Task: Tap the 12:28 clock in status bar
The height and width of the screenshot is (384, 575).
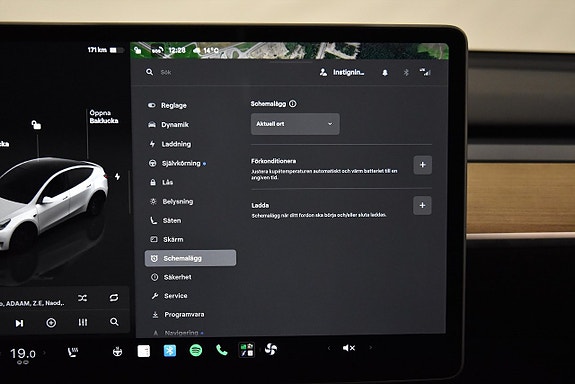Action: coord(177,50)
